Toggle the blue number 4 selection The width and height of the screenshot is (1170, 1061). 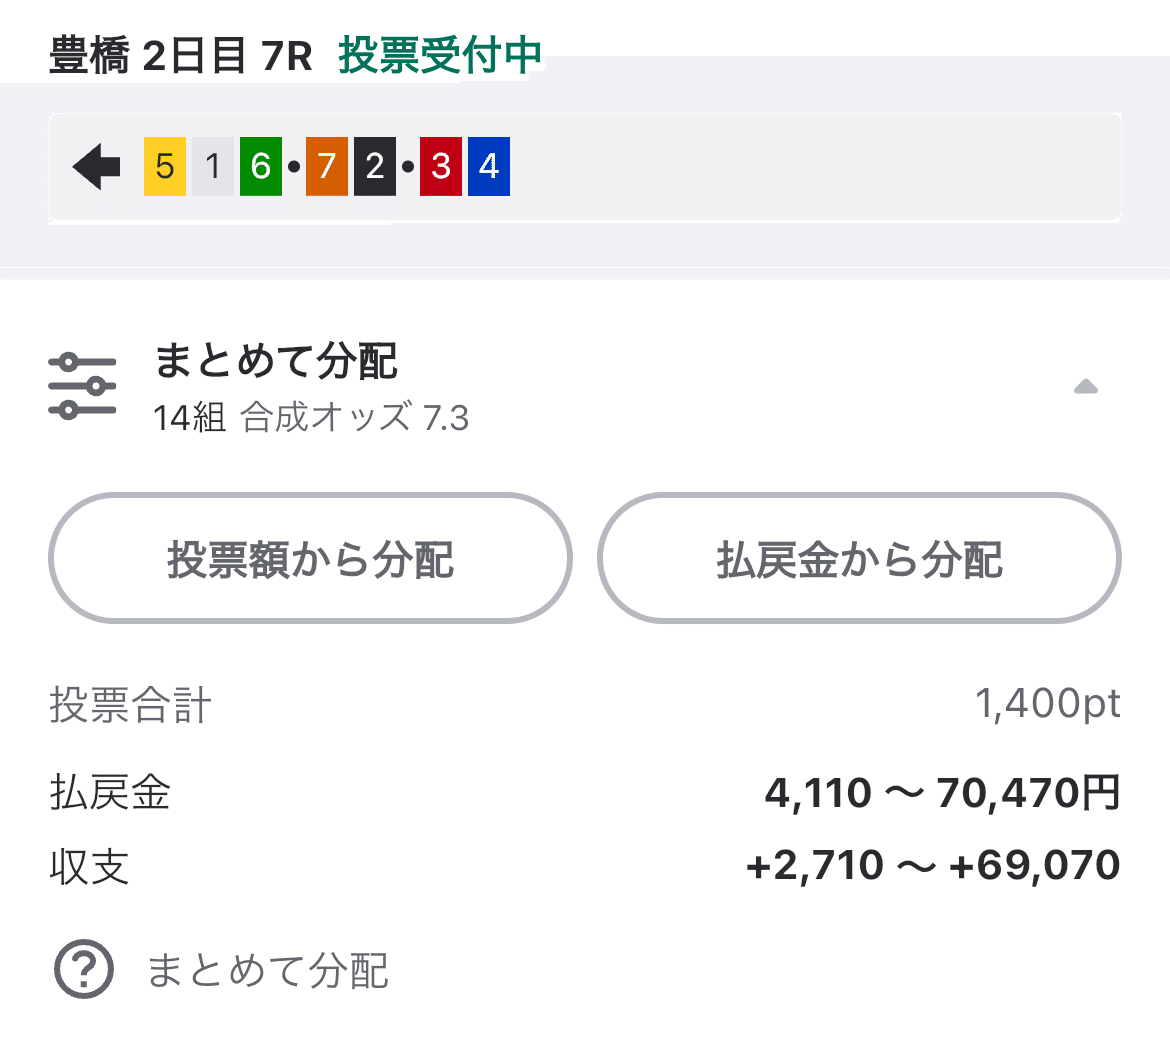click(x=489, y=166)
